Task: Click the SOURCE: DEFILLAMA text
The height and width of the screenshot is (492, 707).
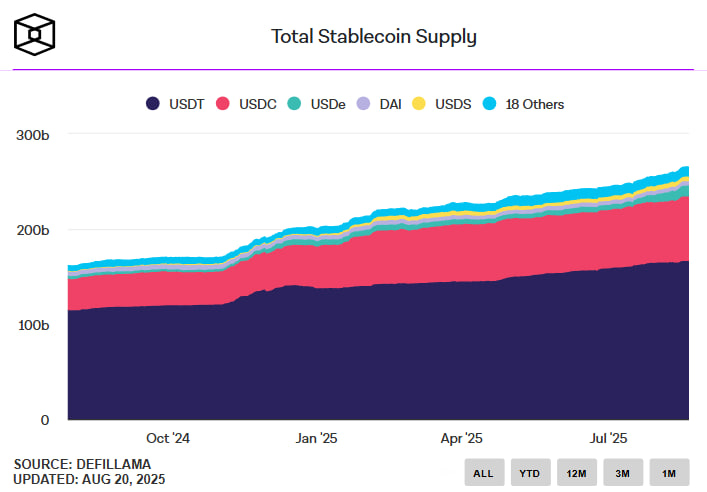Action: coord(81,464)
